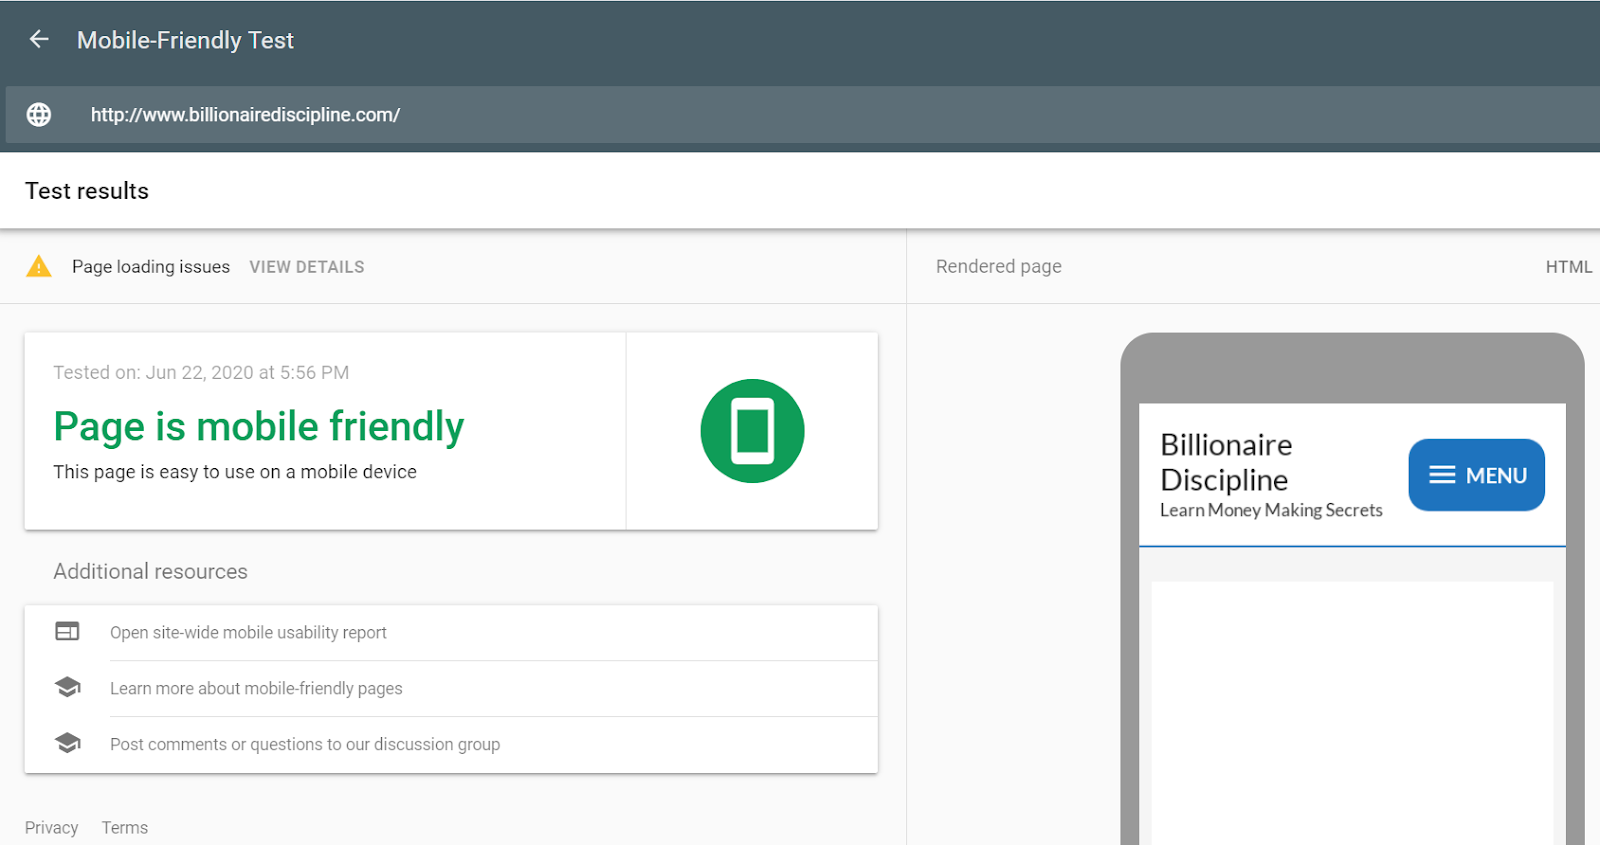Switch to the HTML tab
The image size is (1600, 845).
coord(1568,267)
